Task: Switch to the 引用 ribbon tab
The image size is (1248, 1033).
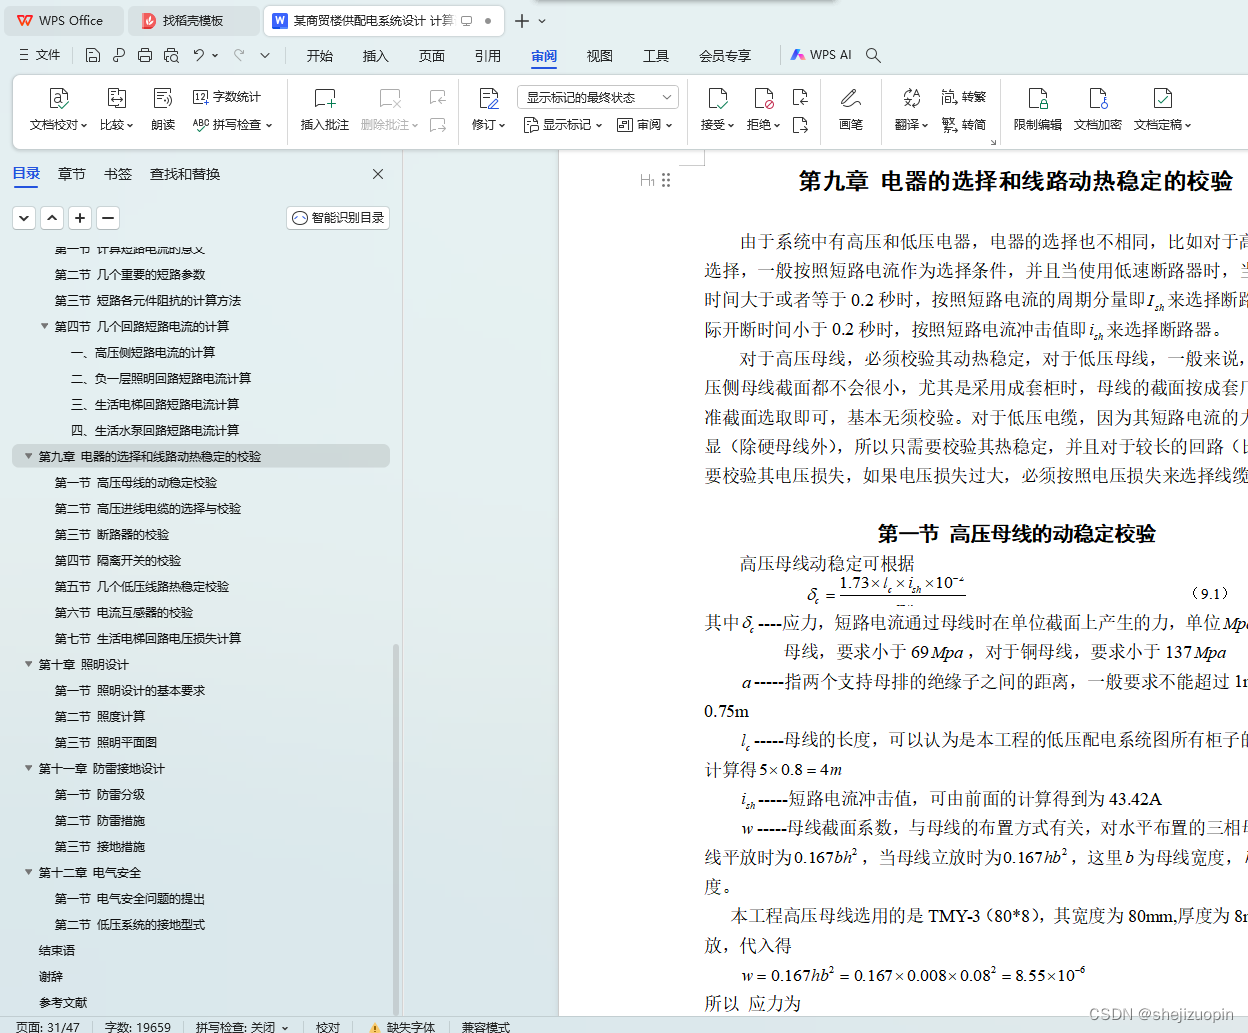Action: click(488, 56)
